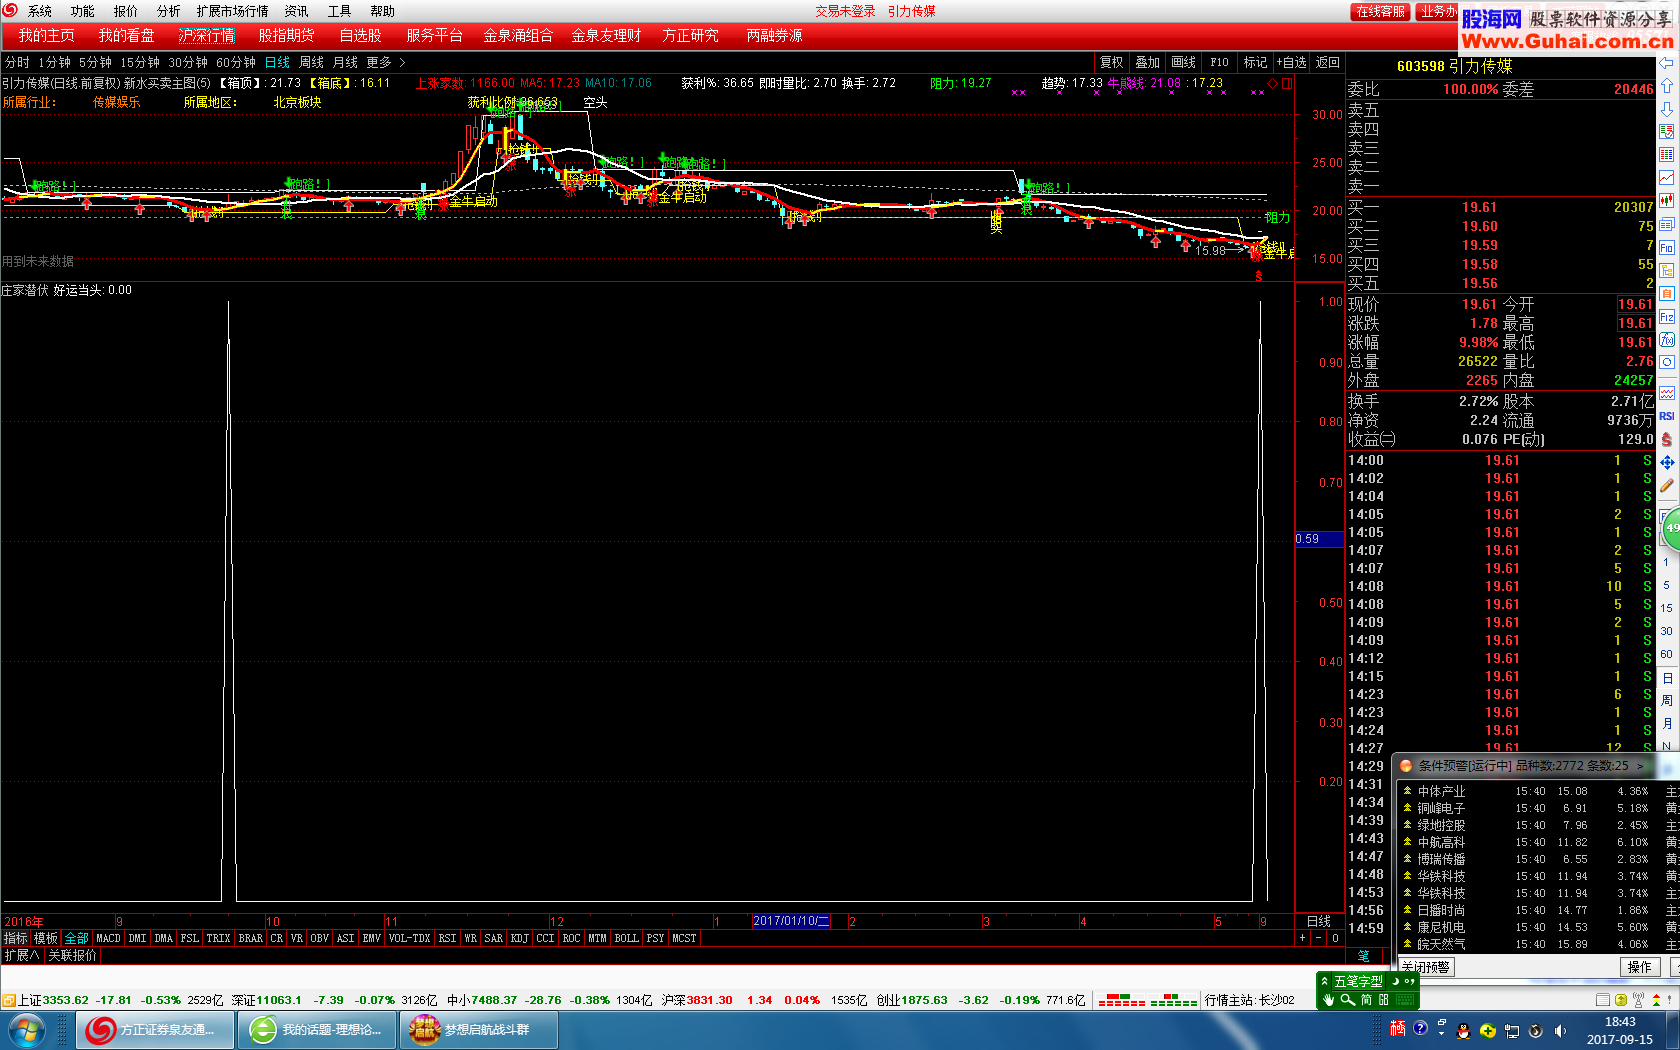The width and height of the screenshot is (1680, 1050).
Task: Click the back arrow icon in right sidebar
Action: (x=1667, y=63)
